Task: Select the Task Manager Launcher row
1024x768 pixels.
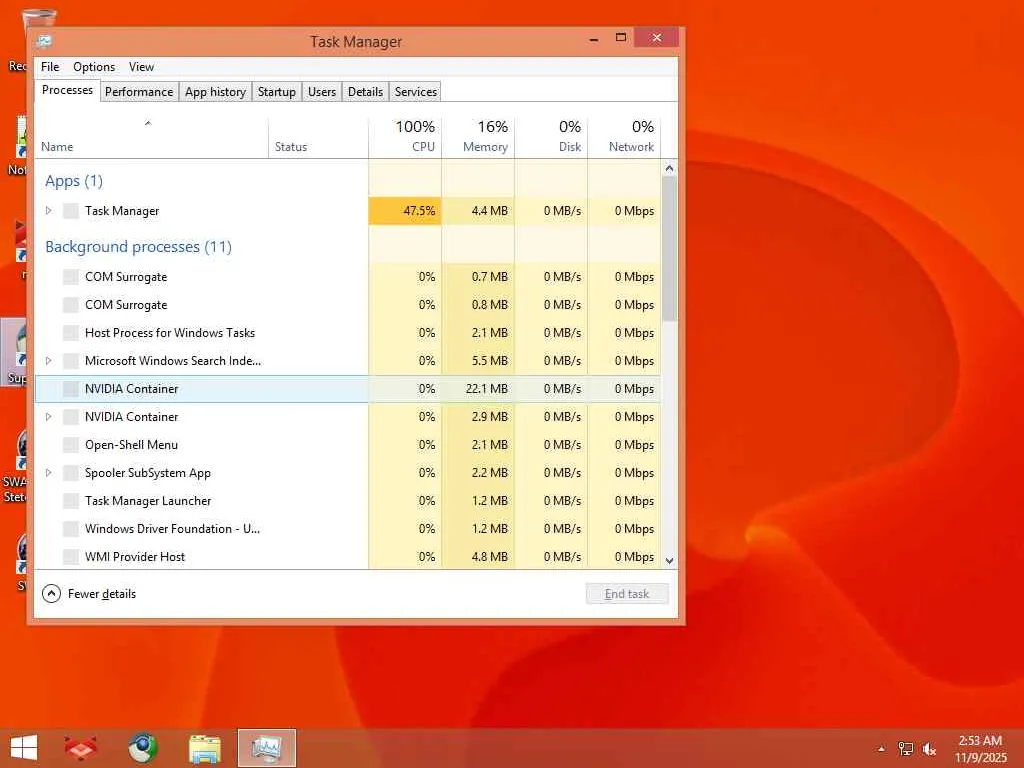Action: pyautogui.click(x=347, y=501)
